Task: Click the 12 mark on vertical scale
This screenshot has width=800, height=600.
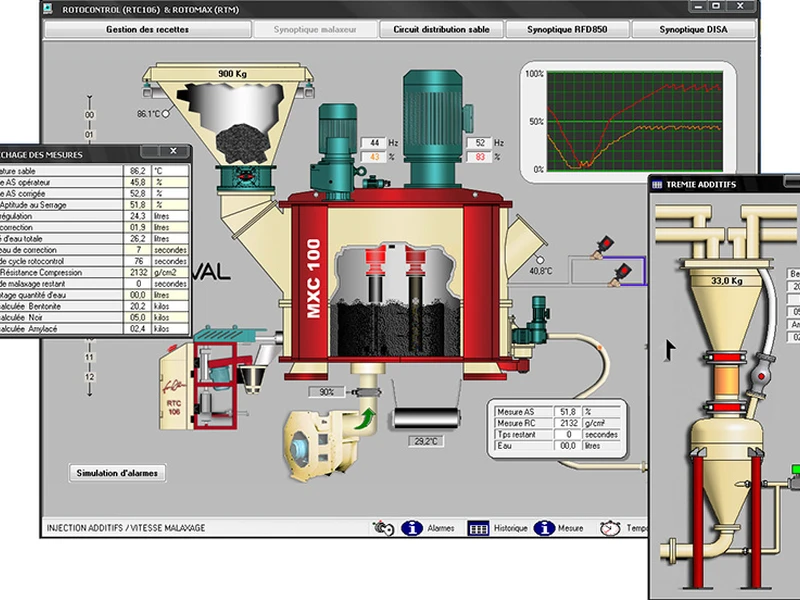Action: [89, 377]
